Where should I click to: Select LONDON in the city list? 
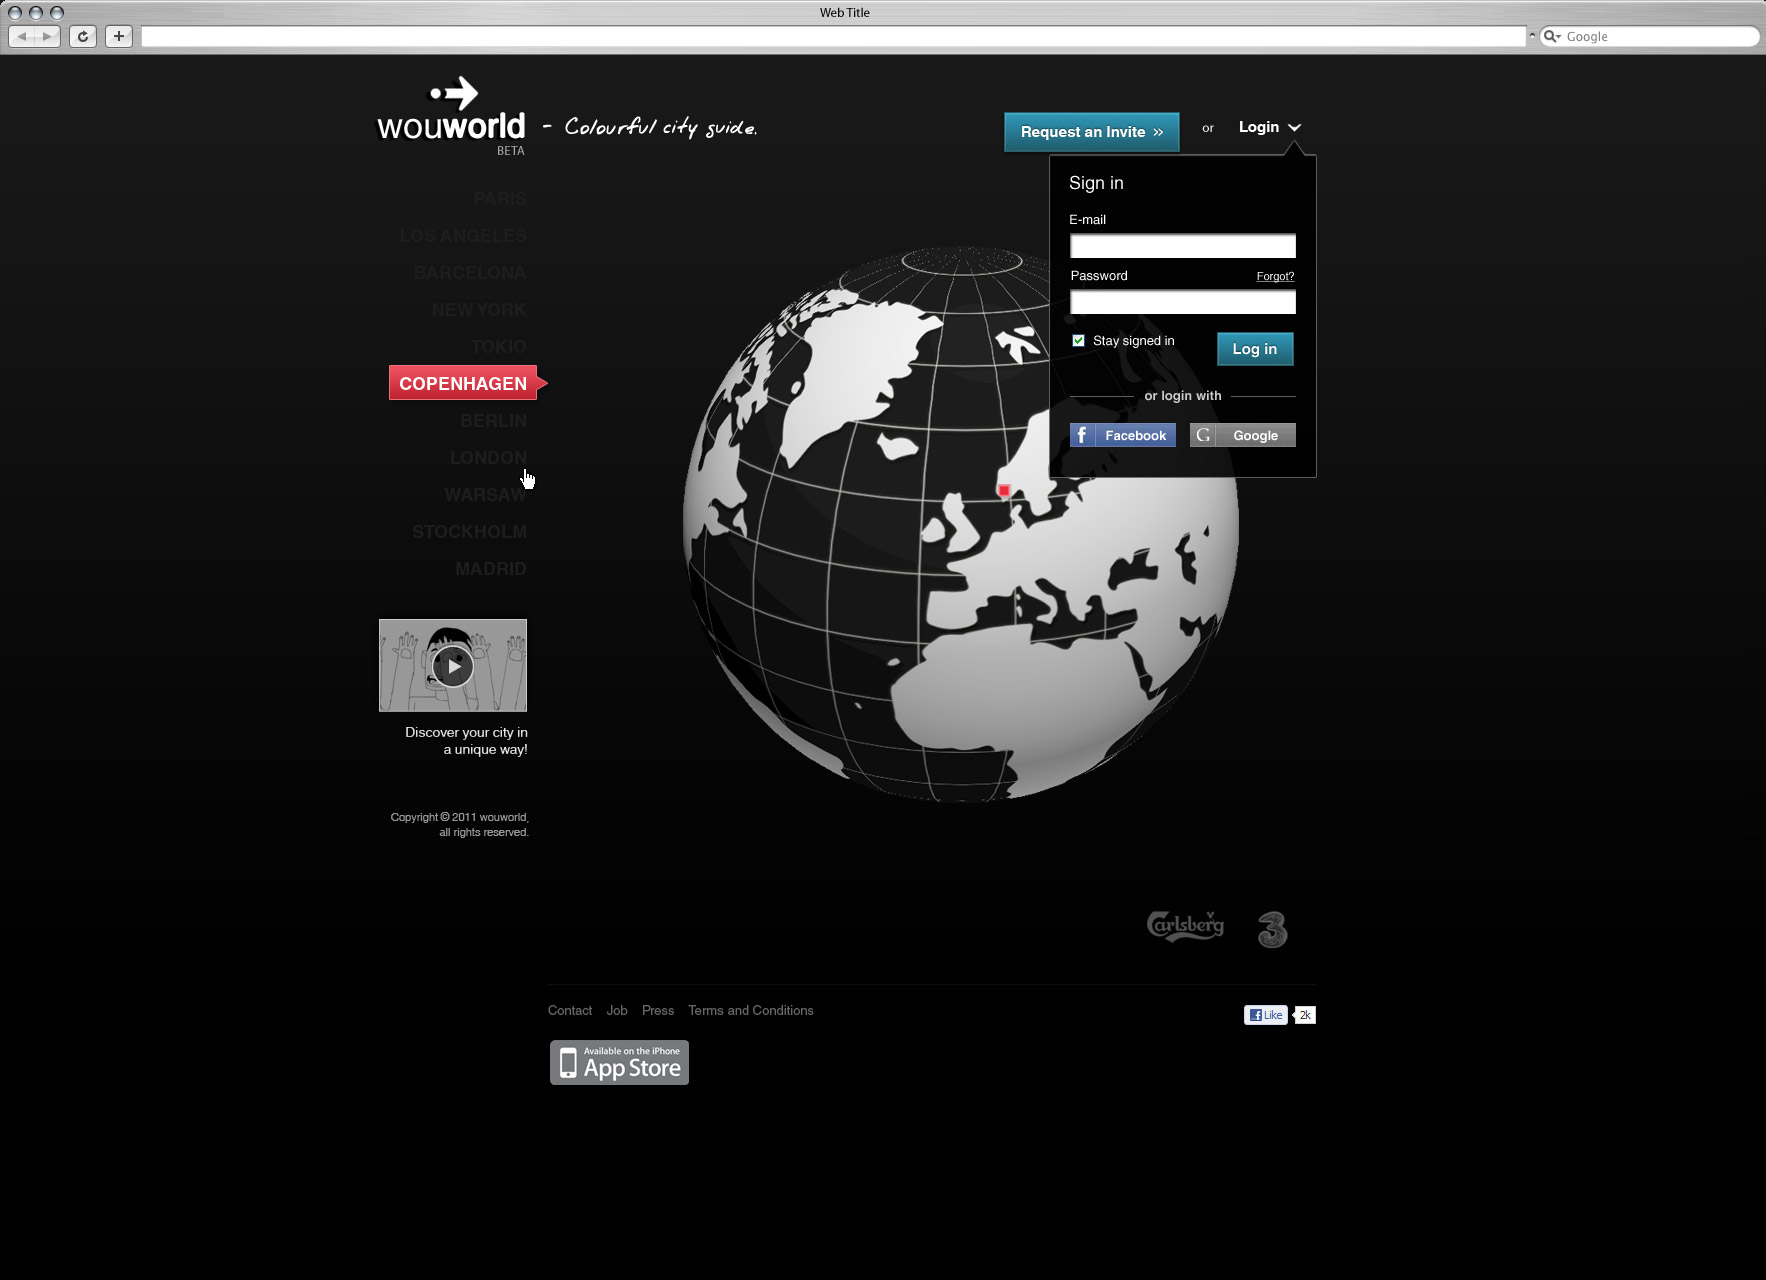click(x=488, y=458)
